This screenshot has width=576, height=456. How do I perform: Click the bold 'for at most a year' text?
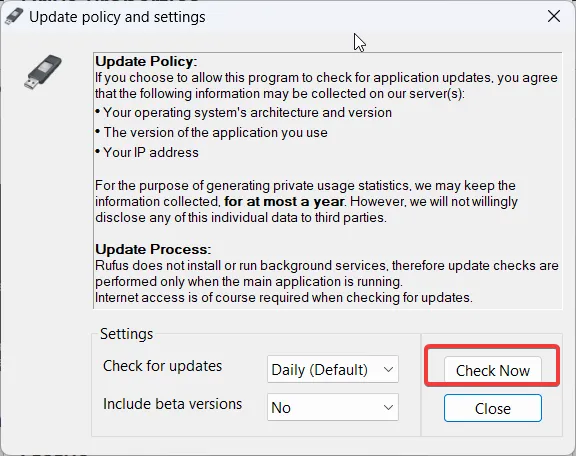(x=284, y=202)
